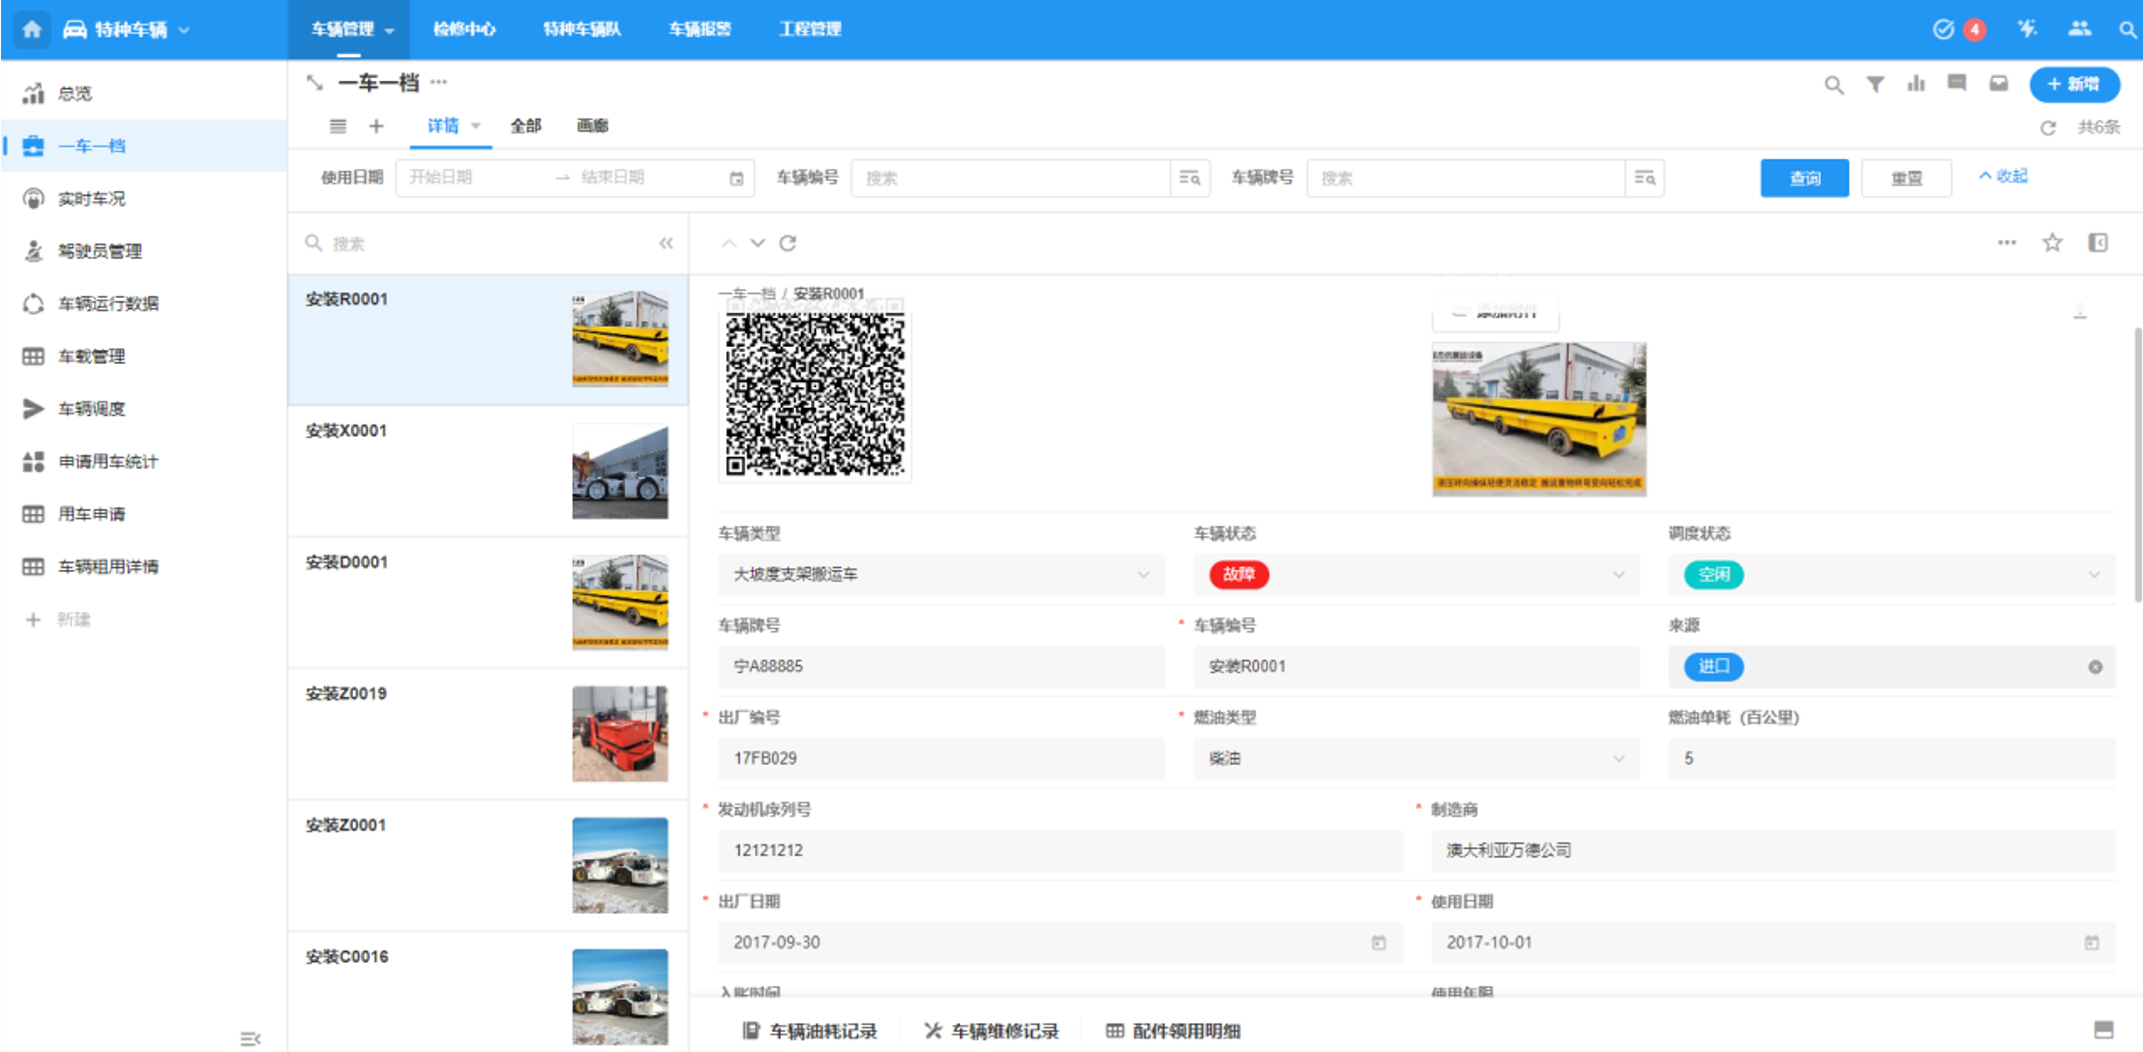
Task: Click the 新增 button
Action: tap(2074, 84)
